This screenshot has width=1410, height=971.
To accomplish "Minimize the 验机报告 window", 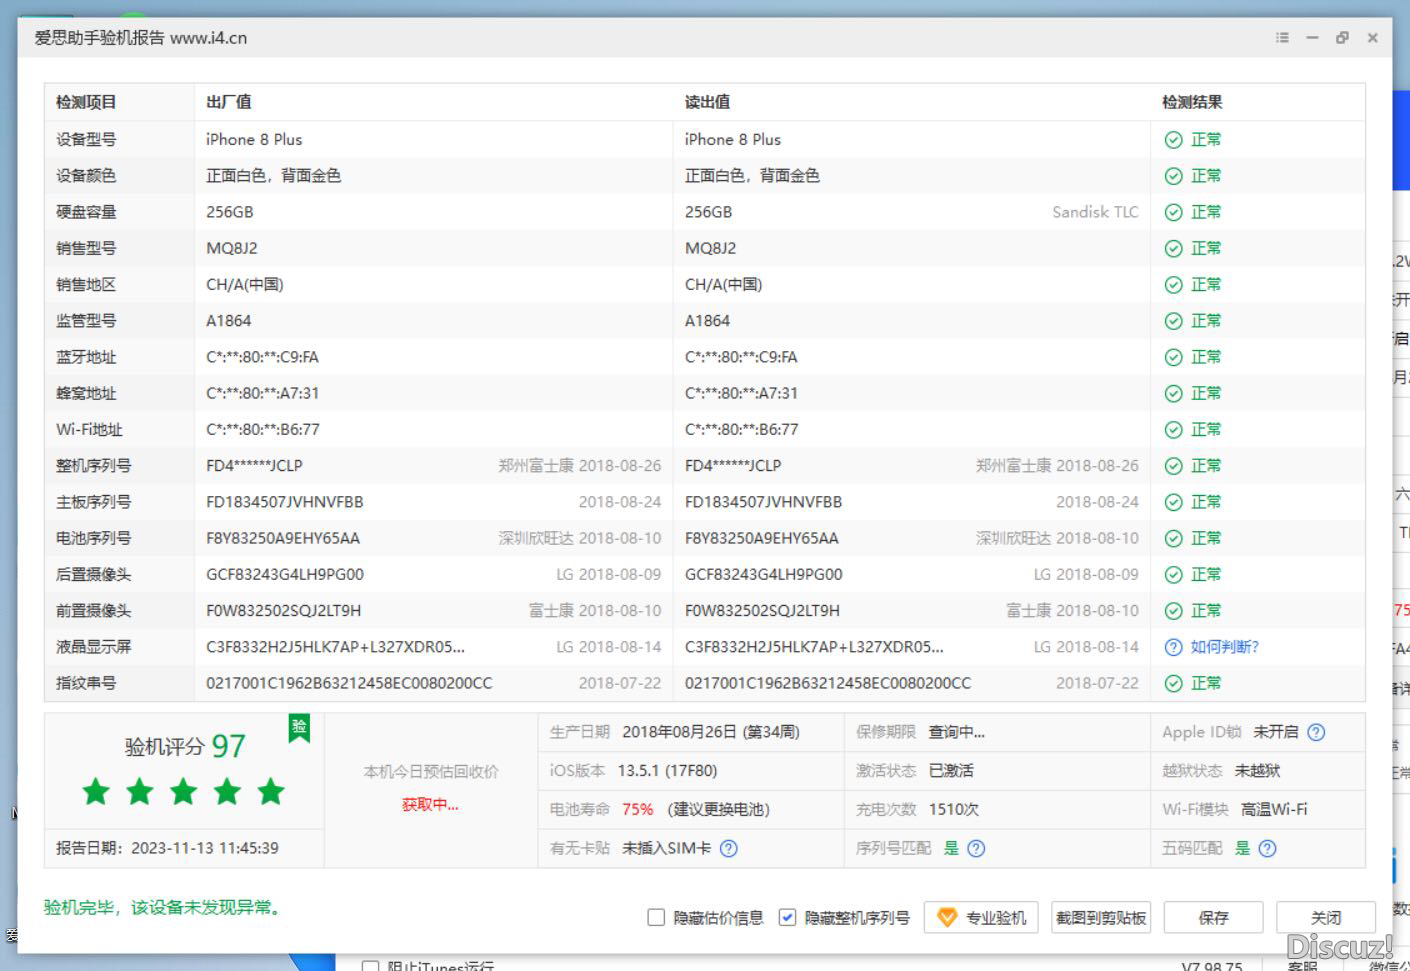I will 1312,38.
